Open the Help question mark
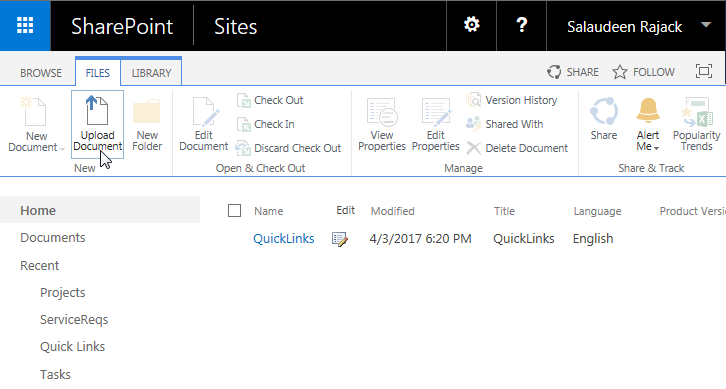This screenshot has height=389, width=726. (x=521, y=25)
